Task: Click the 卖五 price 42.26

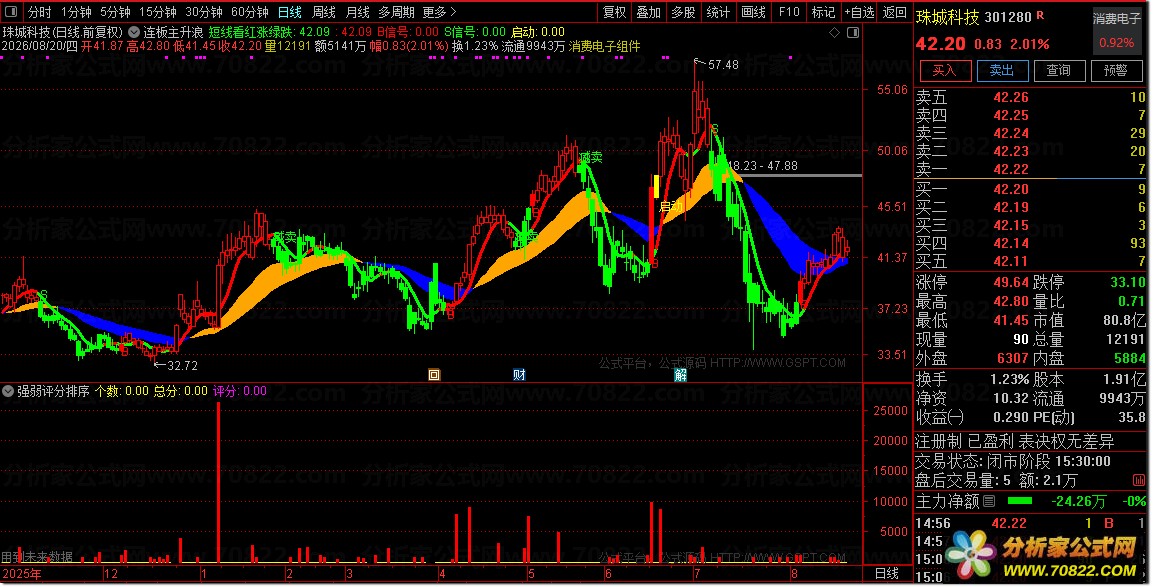Action: point(1011,97)
